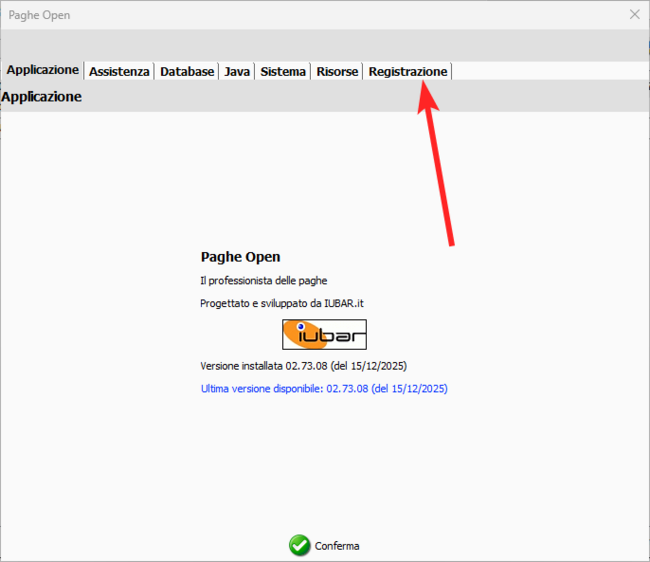Go to the Java tab

[237, 72]
